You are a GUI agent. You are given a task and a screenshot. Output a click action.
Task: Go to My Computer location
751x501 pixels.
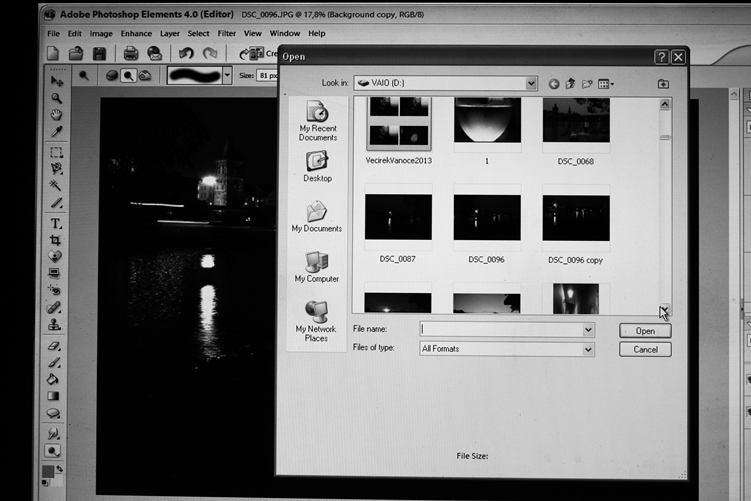coord(317,267)
